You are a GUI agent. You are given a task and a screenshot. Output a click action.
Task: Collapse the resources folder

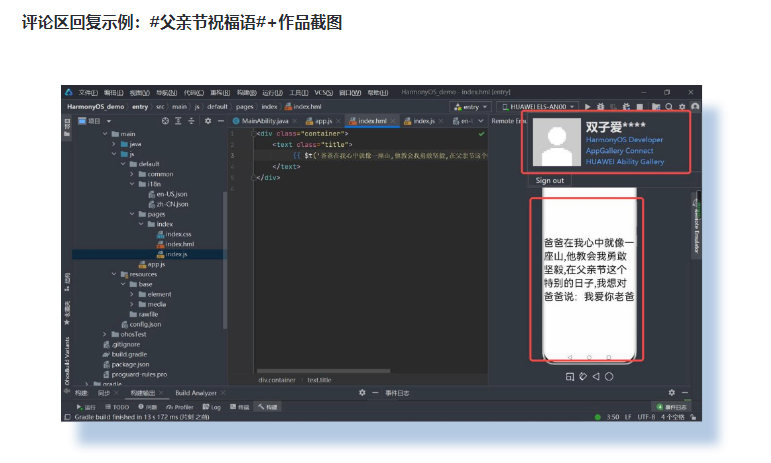114,274
